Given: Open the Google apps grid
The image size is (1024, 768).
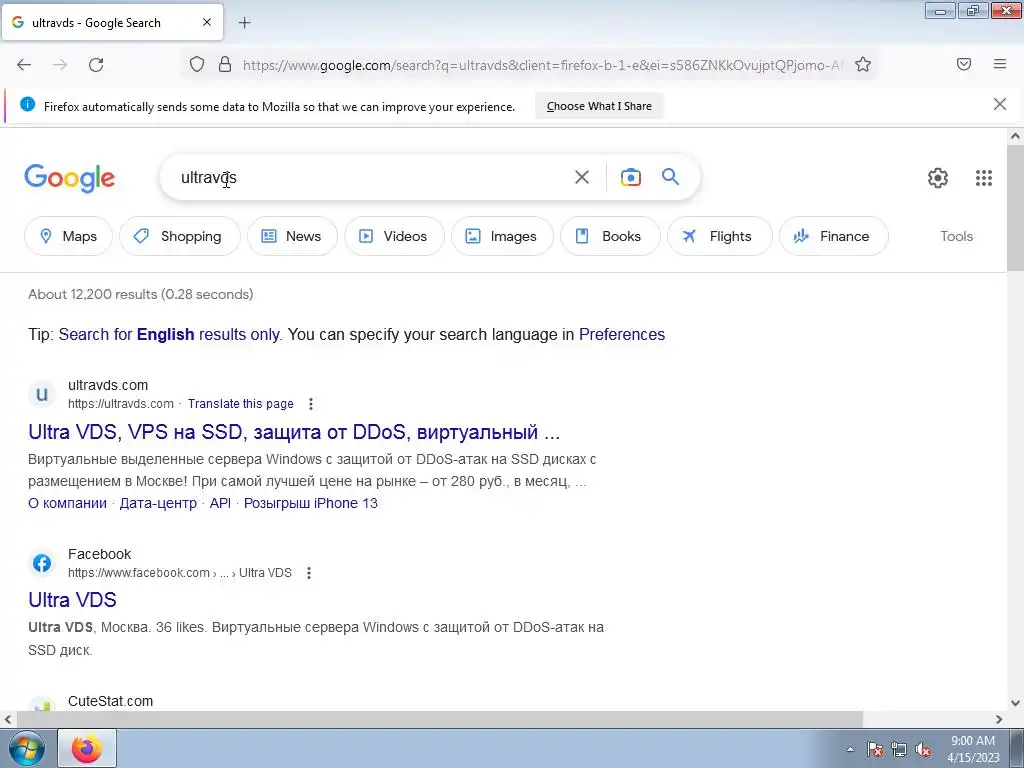Looking at the screenshot, I should 984,178.
